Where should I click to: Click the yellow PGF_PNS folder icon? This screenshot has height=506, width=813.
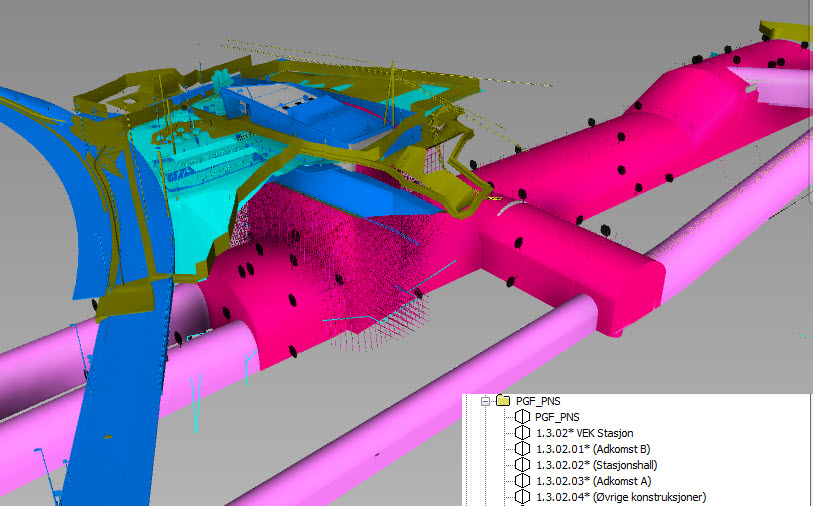click(503, 400)
